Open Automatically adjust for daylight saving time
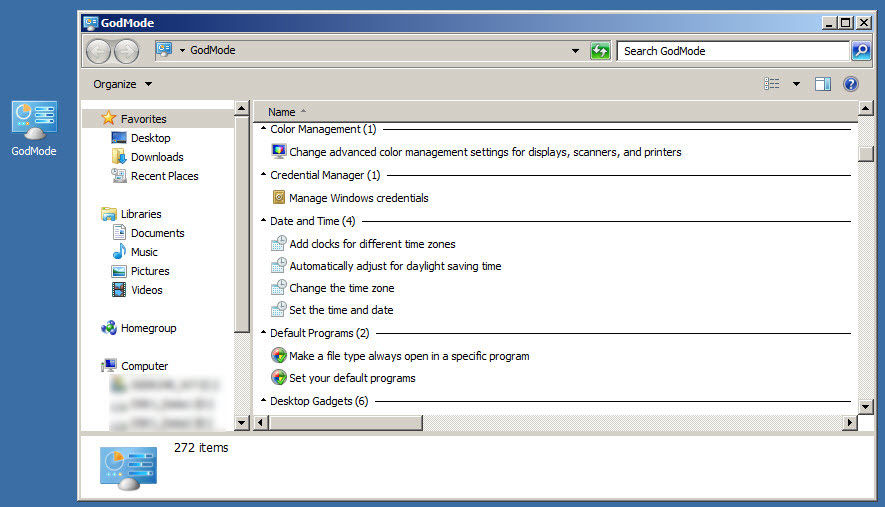The height and width of the screenshot is (507, 885). 395,266
